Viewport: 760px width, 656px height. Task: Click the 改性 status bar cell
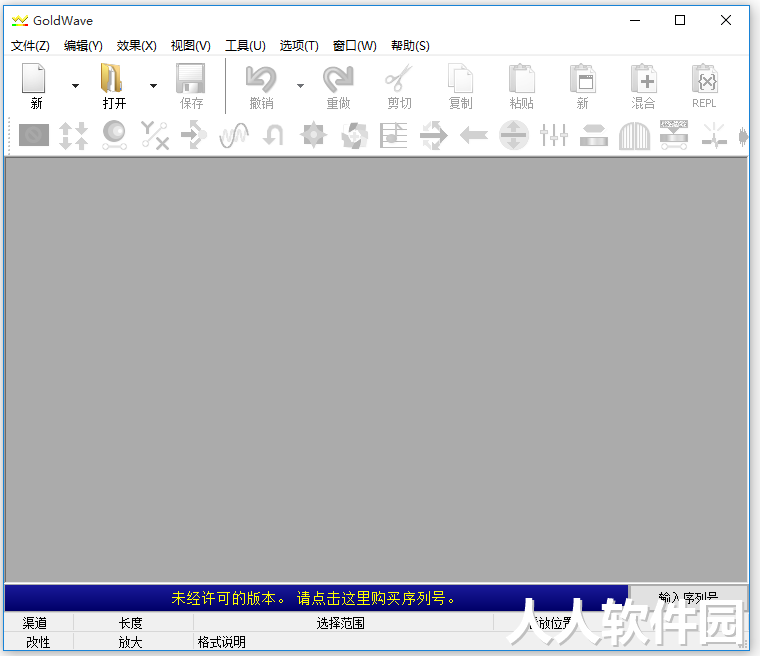[x=38, y=642]
